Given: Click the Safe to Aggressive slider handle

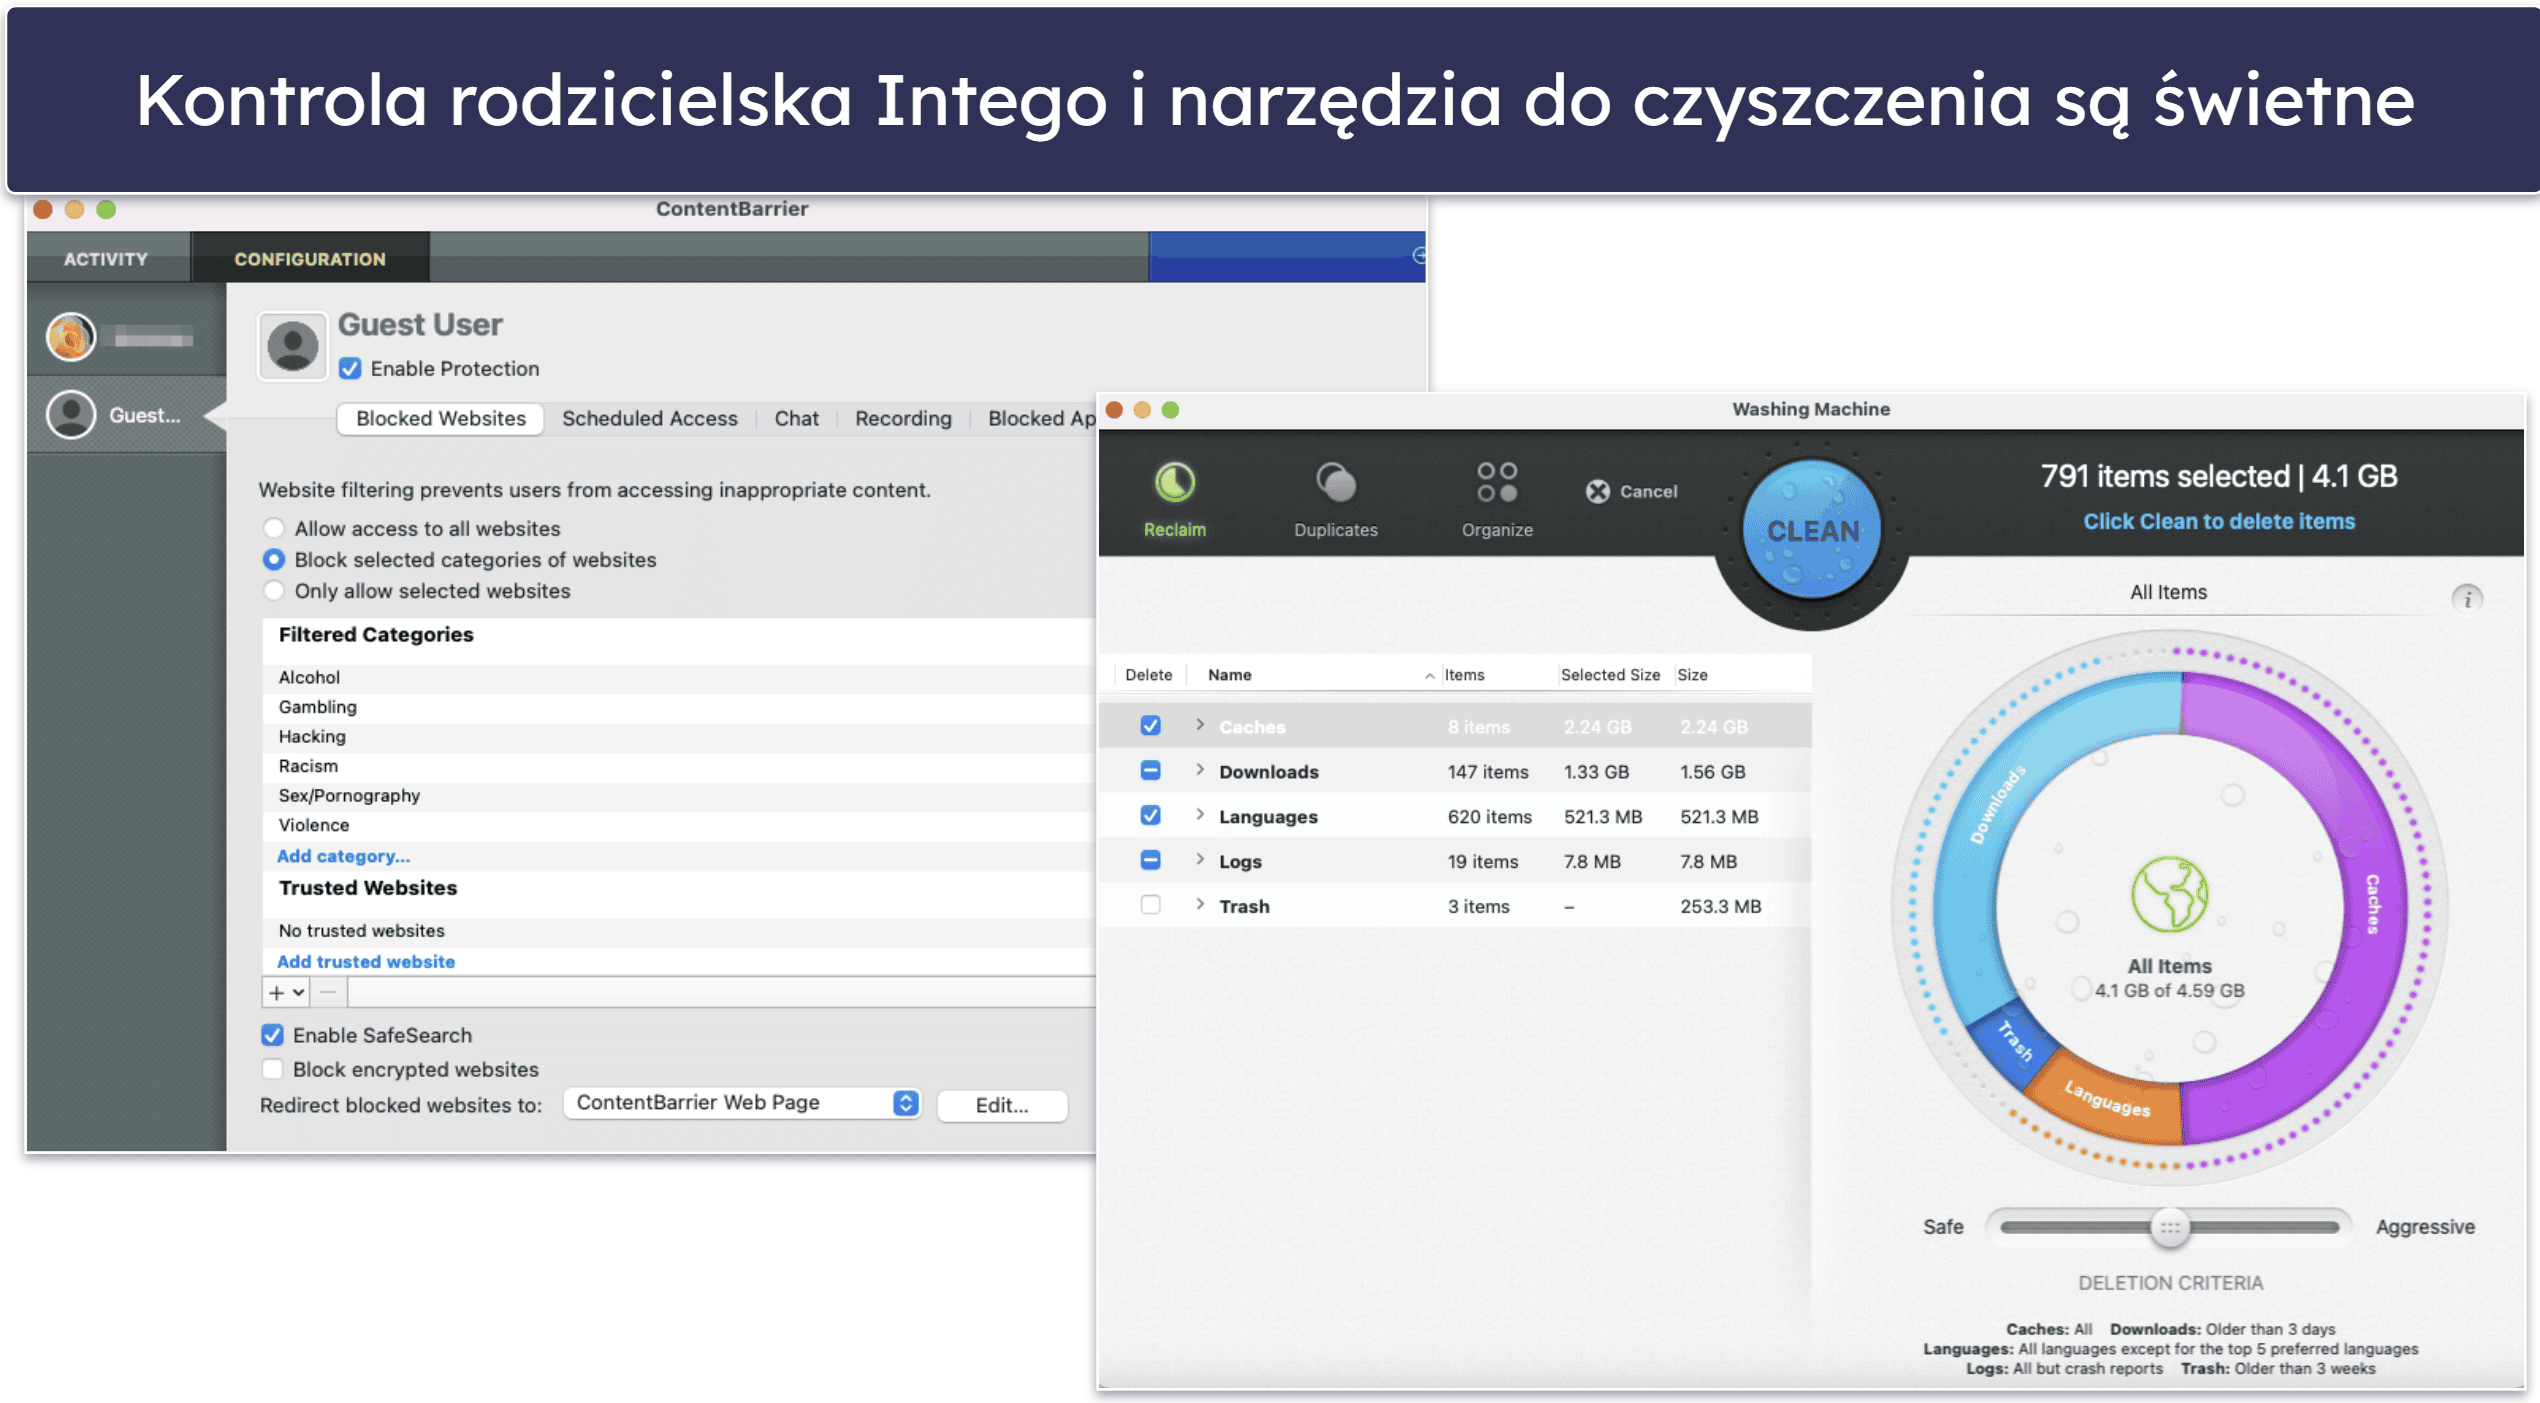Looking at the screenshot, I should pos(2168,1227).
